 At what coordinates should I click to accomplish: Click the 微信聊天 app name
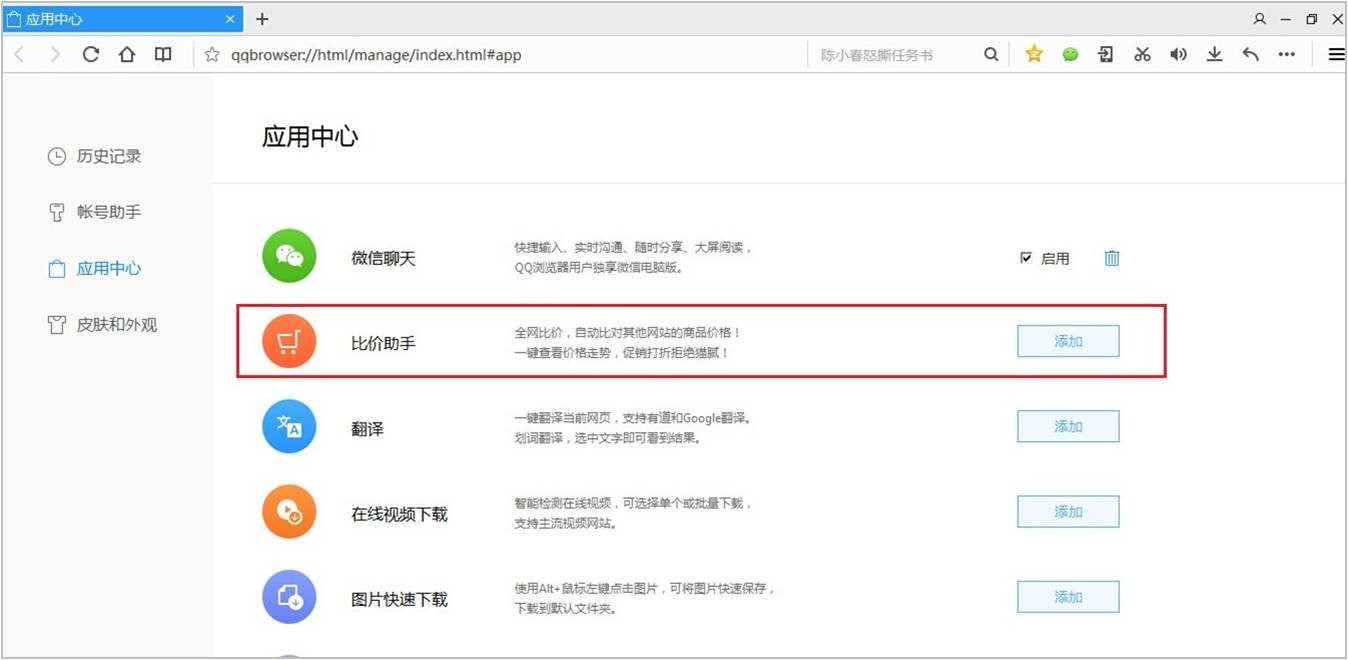pyautogui.click(x=383, y=258)
